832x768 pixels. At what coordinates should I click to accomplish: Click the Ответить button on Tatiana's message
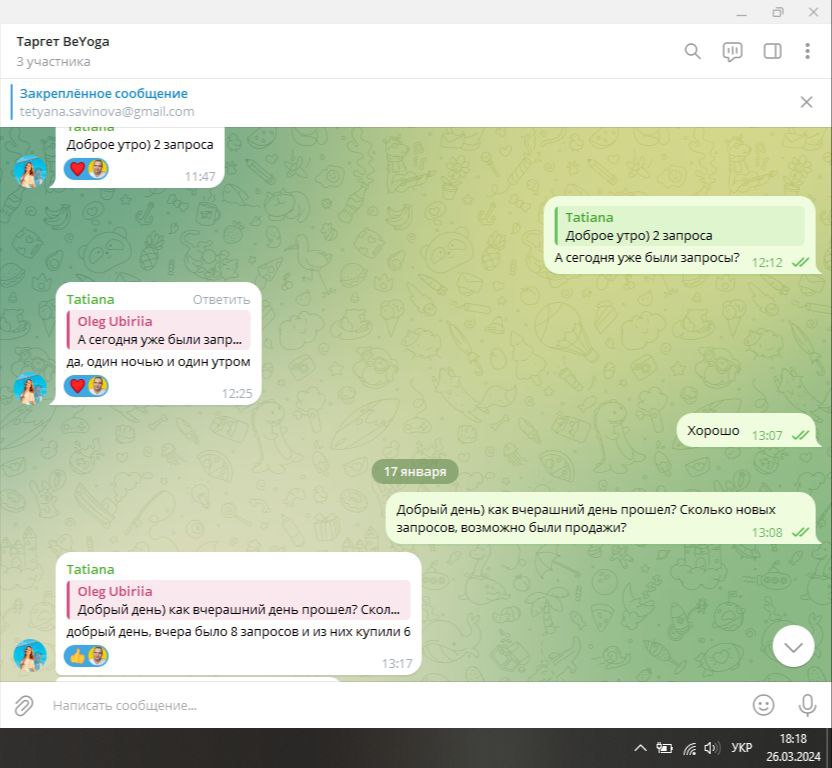(221, 300)
